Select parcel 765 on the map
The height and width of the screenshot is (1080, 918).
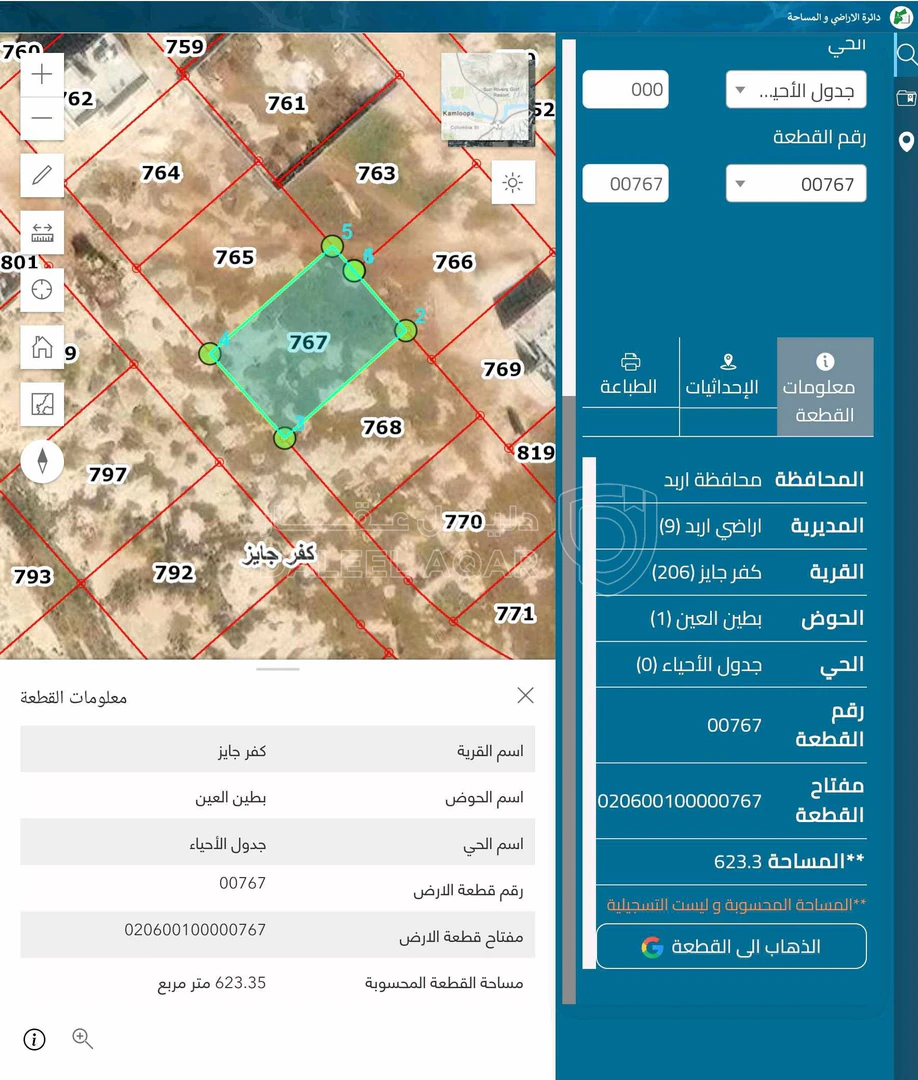tap(234, 258)
